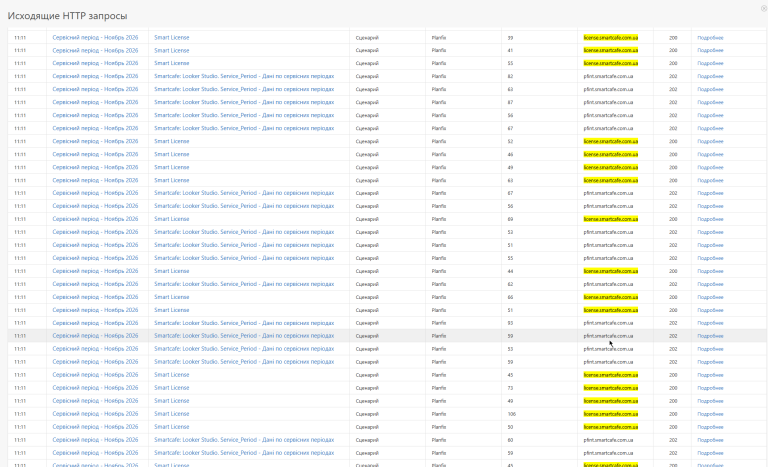This screenshot has height=467, width=768.
Task: Open Подробнее link in row with value 106
Action: (x=710, y=414)
